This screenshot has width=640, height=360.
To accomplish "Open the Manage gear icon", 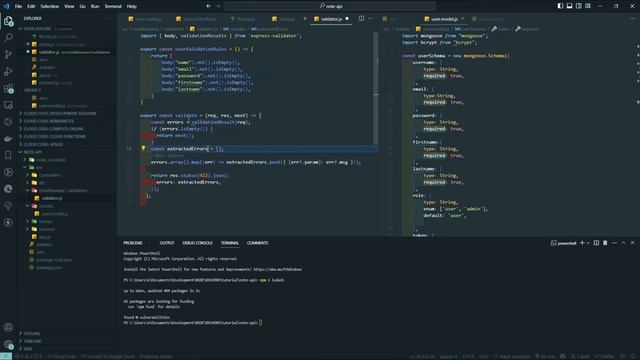I will point(8,344).
